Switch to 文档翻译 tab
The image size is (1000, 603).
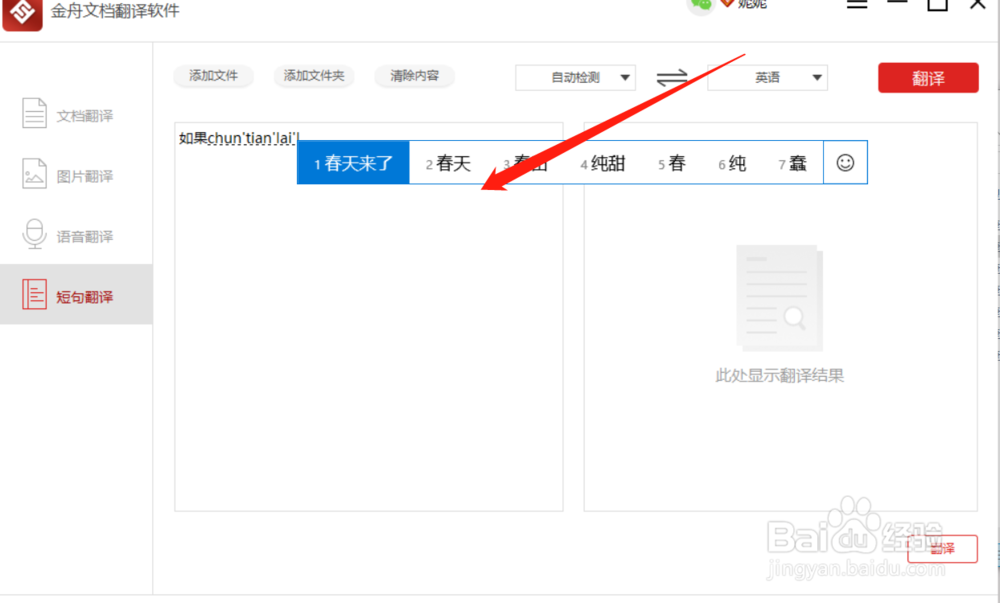pos(77,113)
